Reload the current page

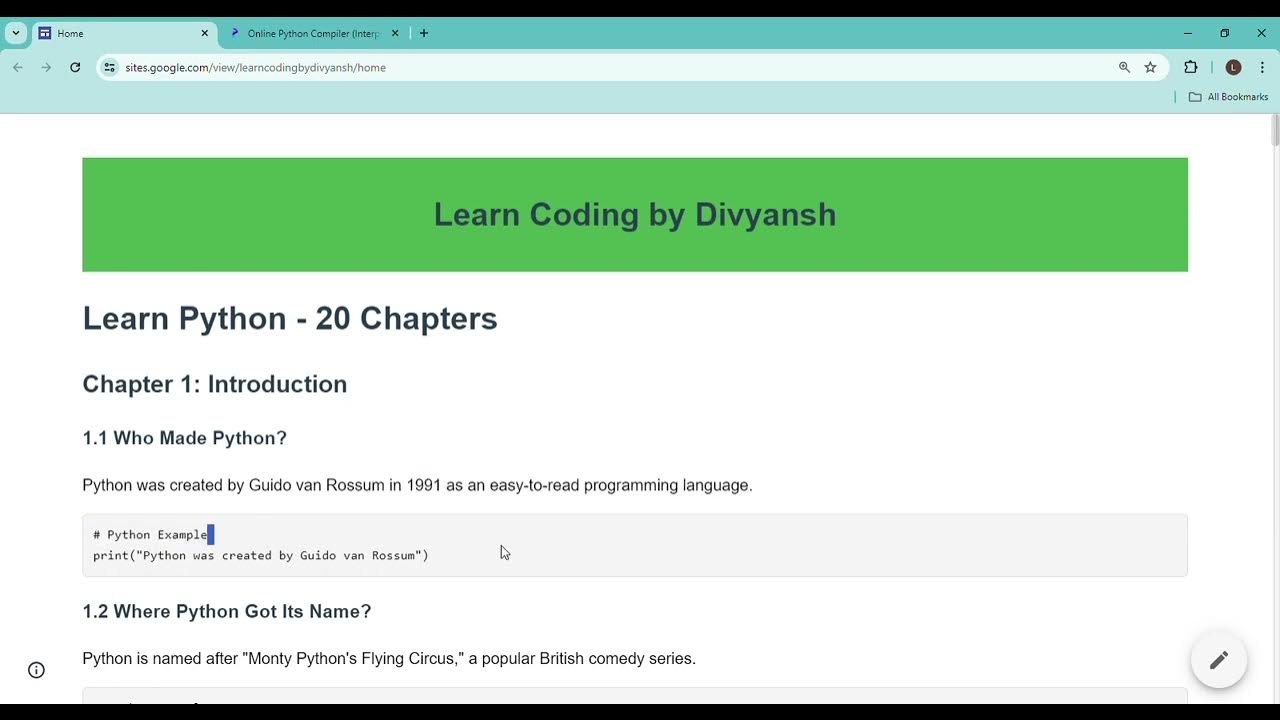tap(75, 67)
